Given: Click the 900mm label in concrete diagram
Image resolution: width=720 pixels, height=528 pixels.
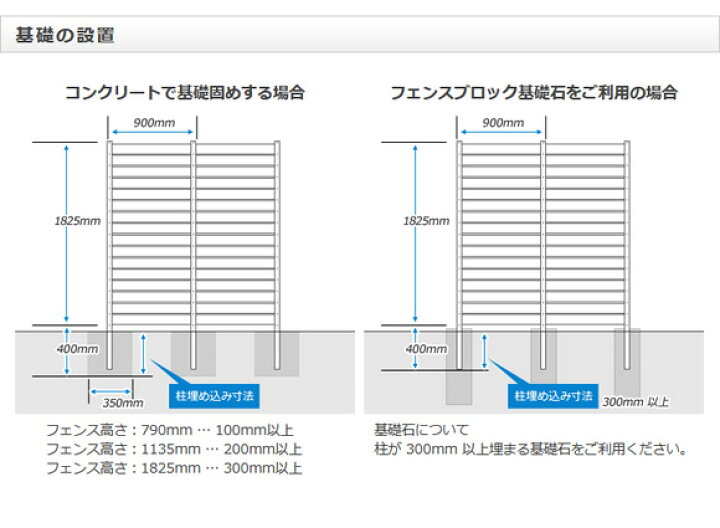Looking at the screenshot, I should pyautogui.click(x=154, y=123).
